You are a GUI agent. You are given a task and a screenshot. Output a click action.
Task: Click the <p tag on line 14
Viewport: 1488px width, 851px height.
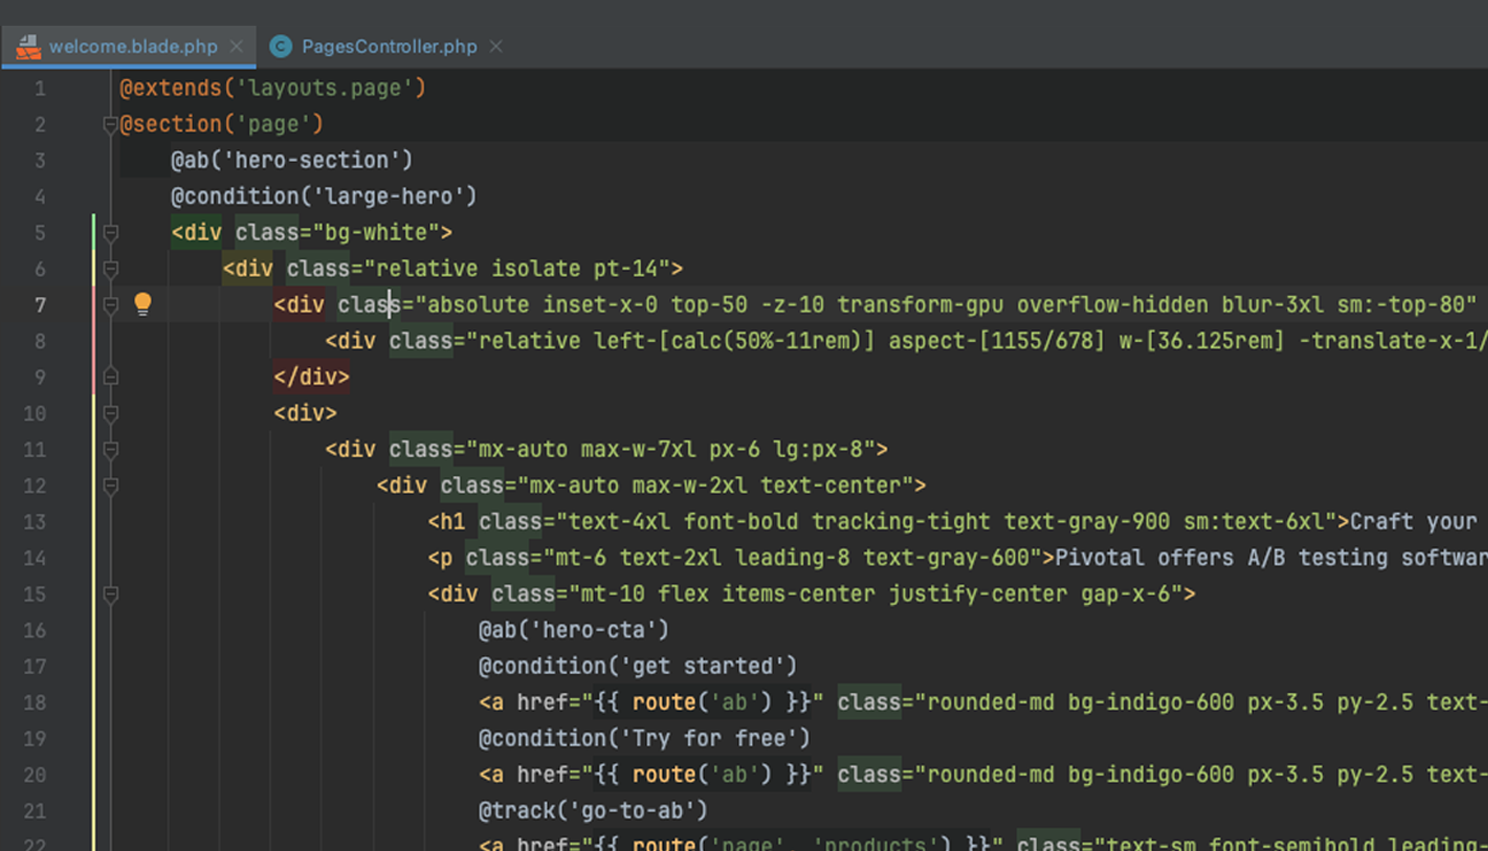[440, 558]
